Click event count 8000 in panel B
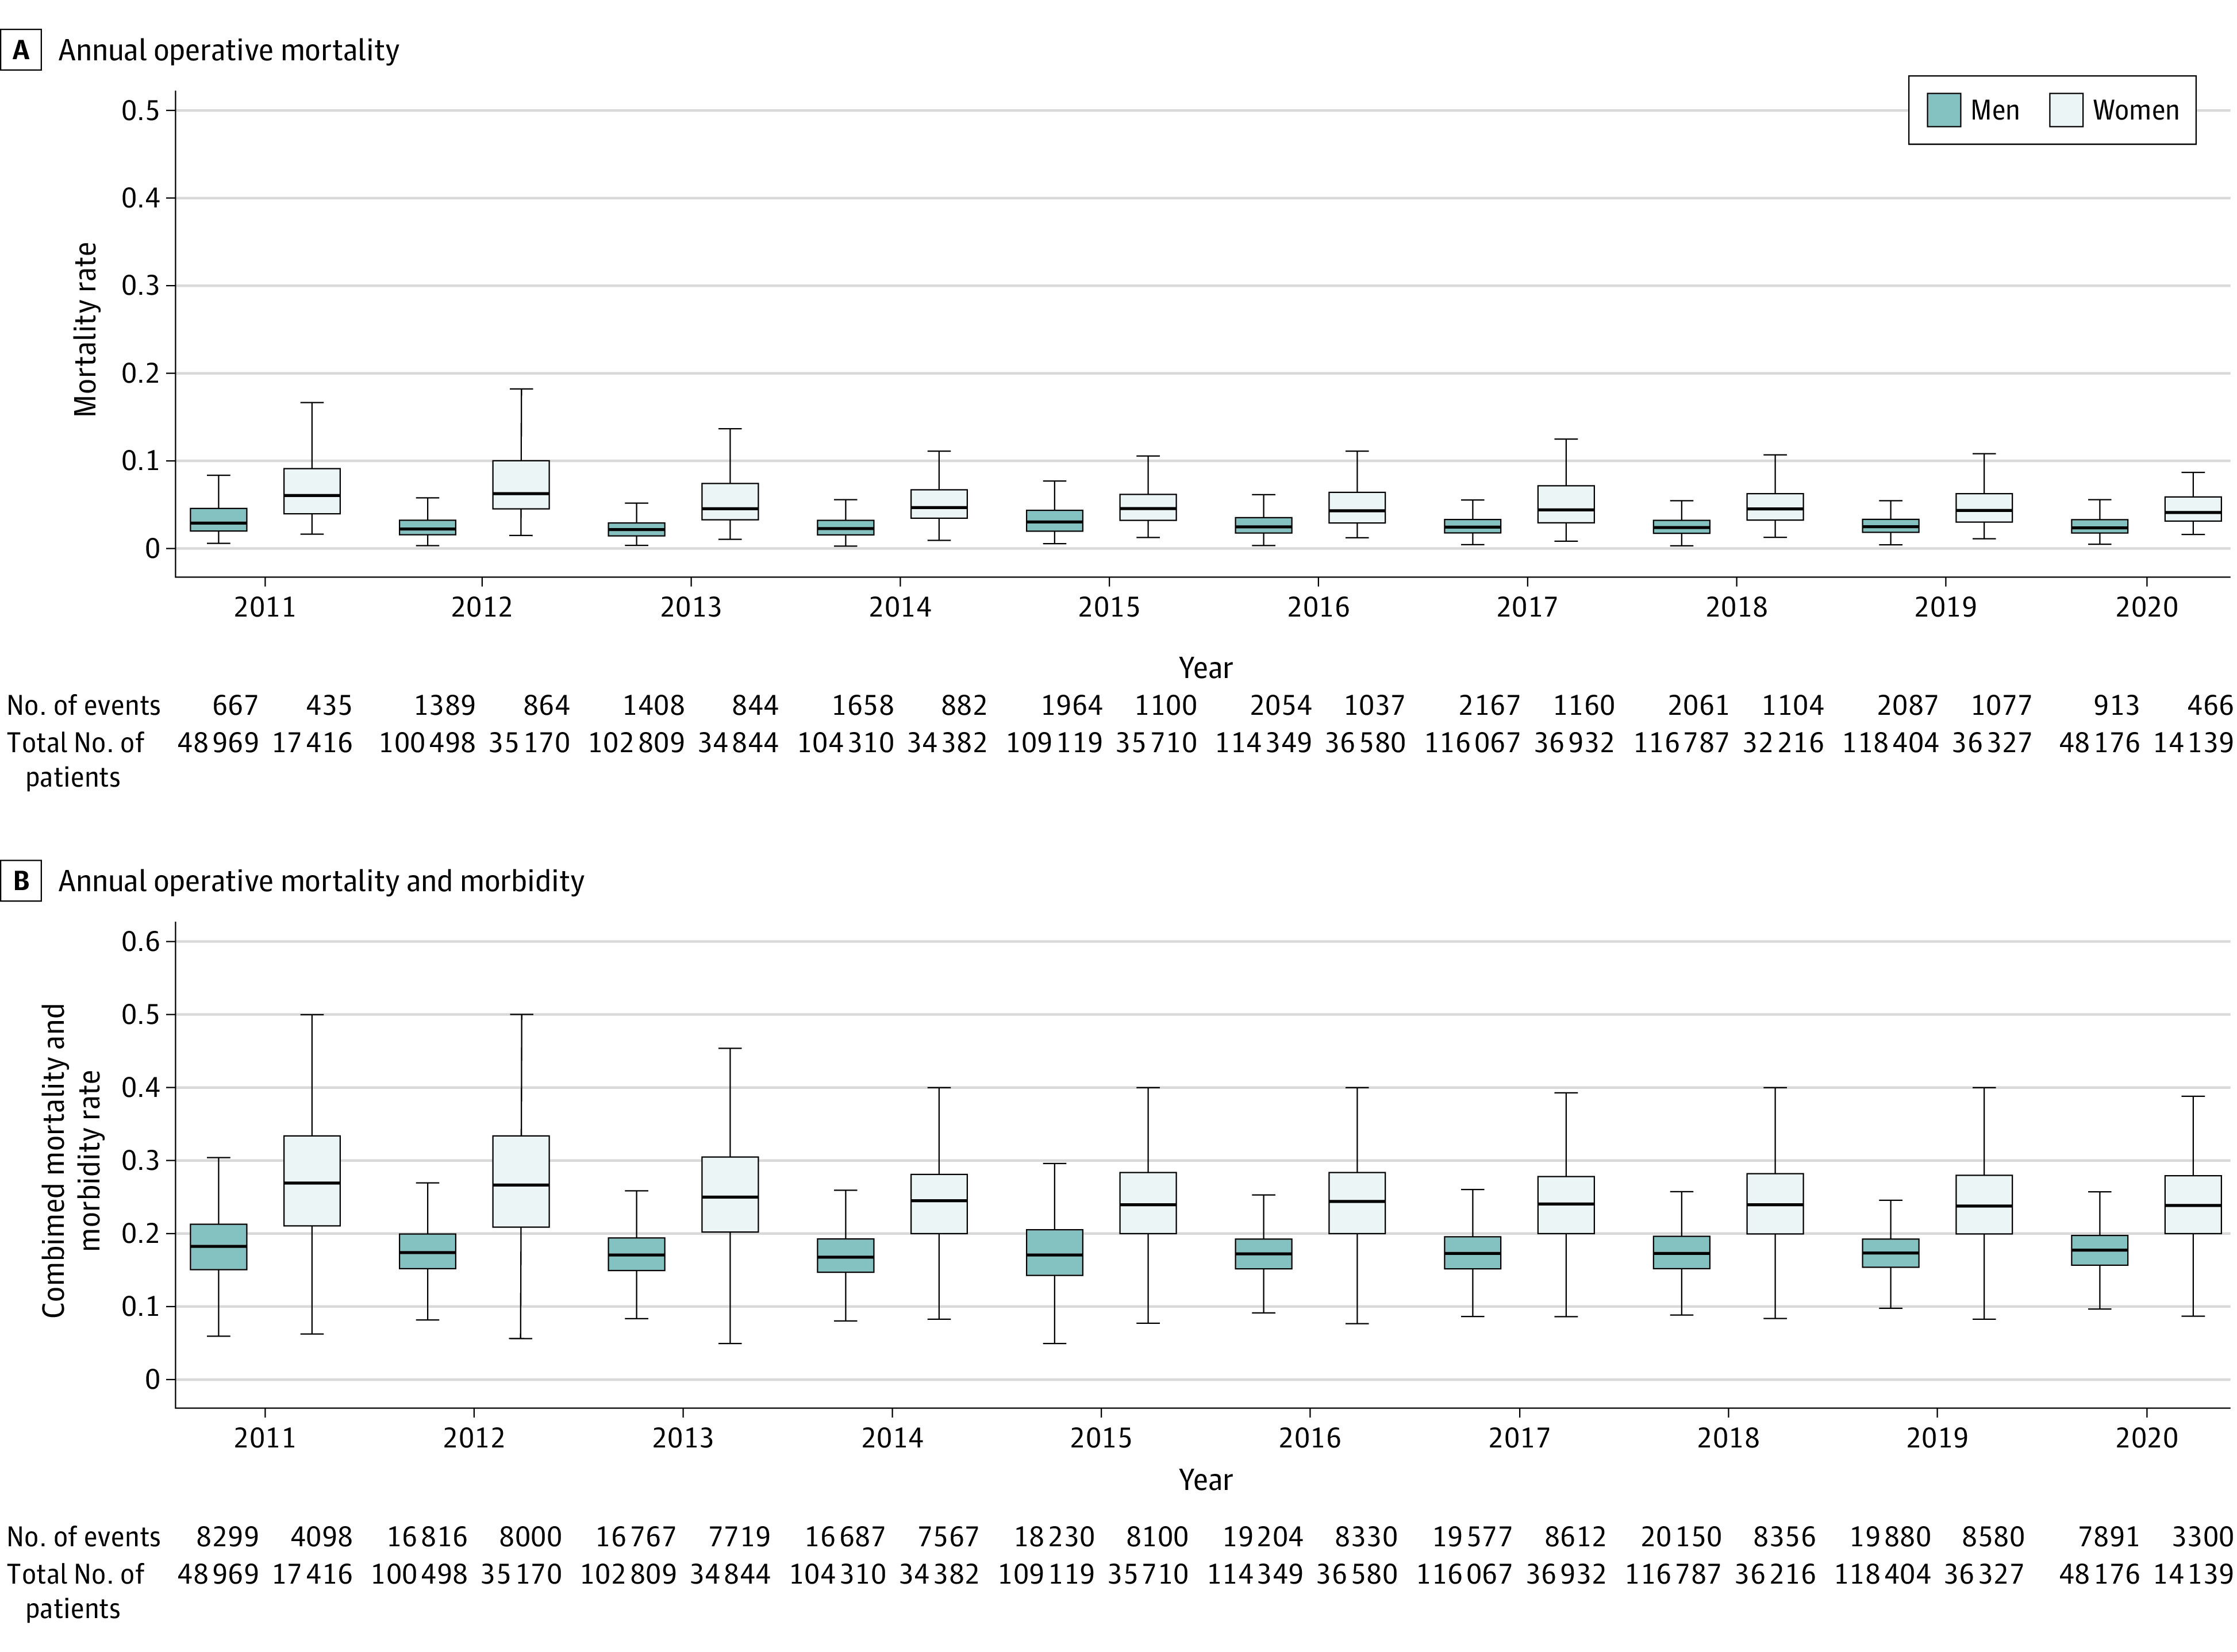2237x1652 pixels. [x=530, y=1537]
